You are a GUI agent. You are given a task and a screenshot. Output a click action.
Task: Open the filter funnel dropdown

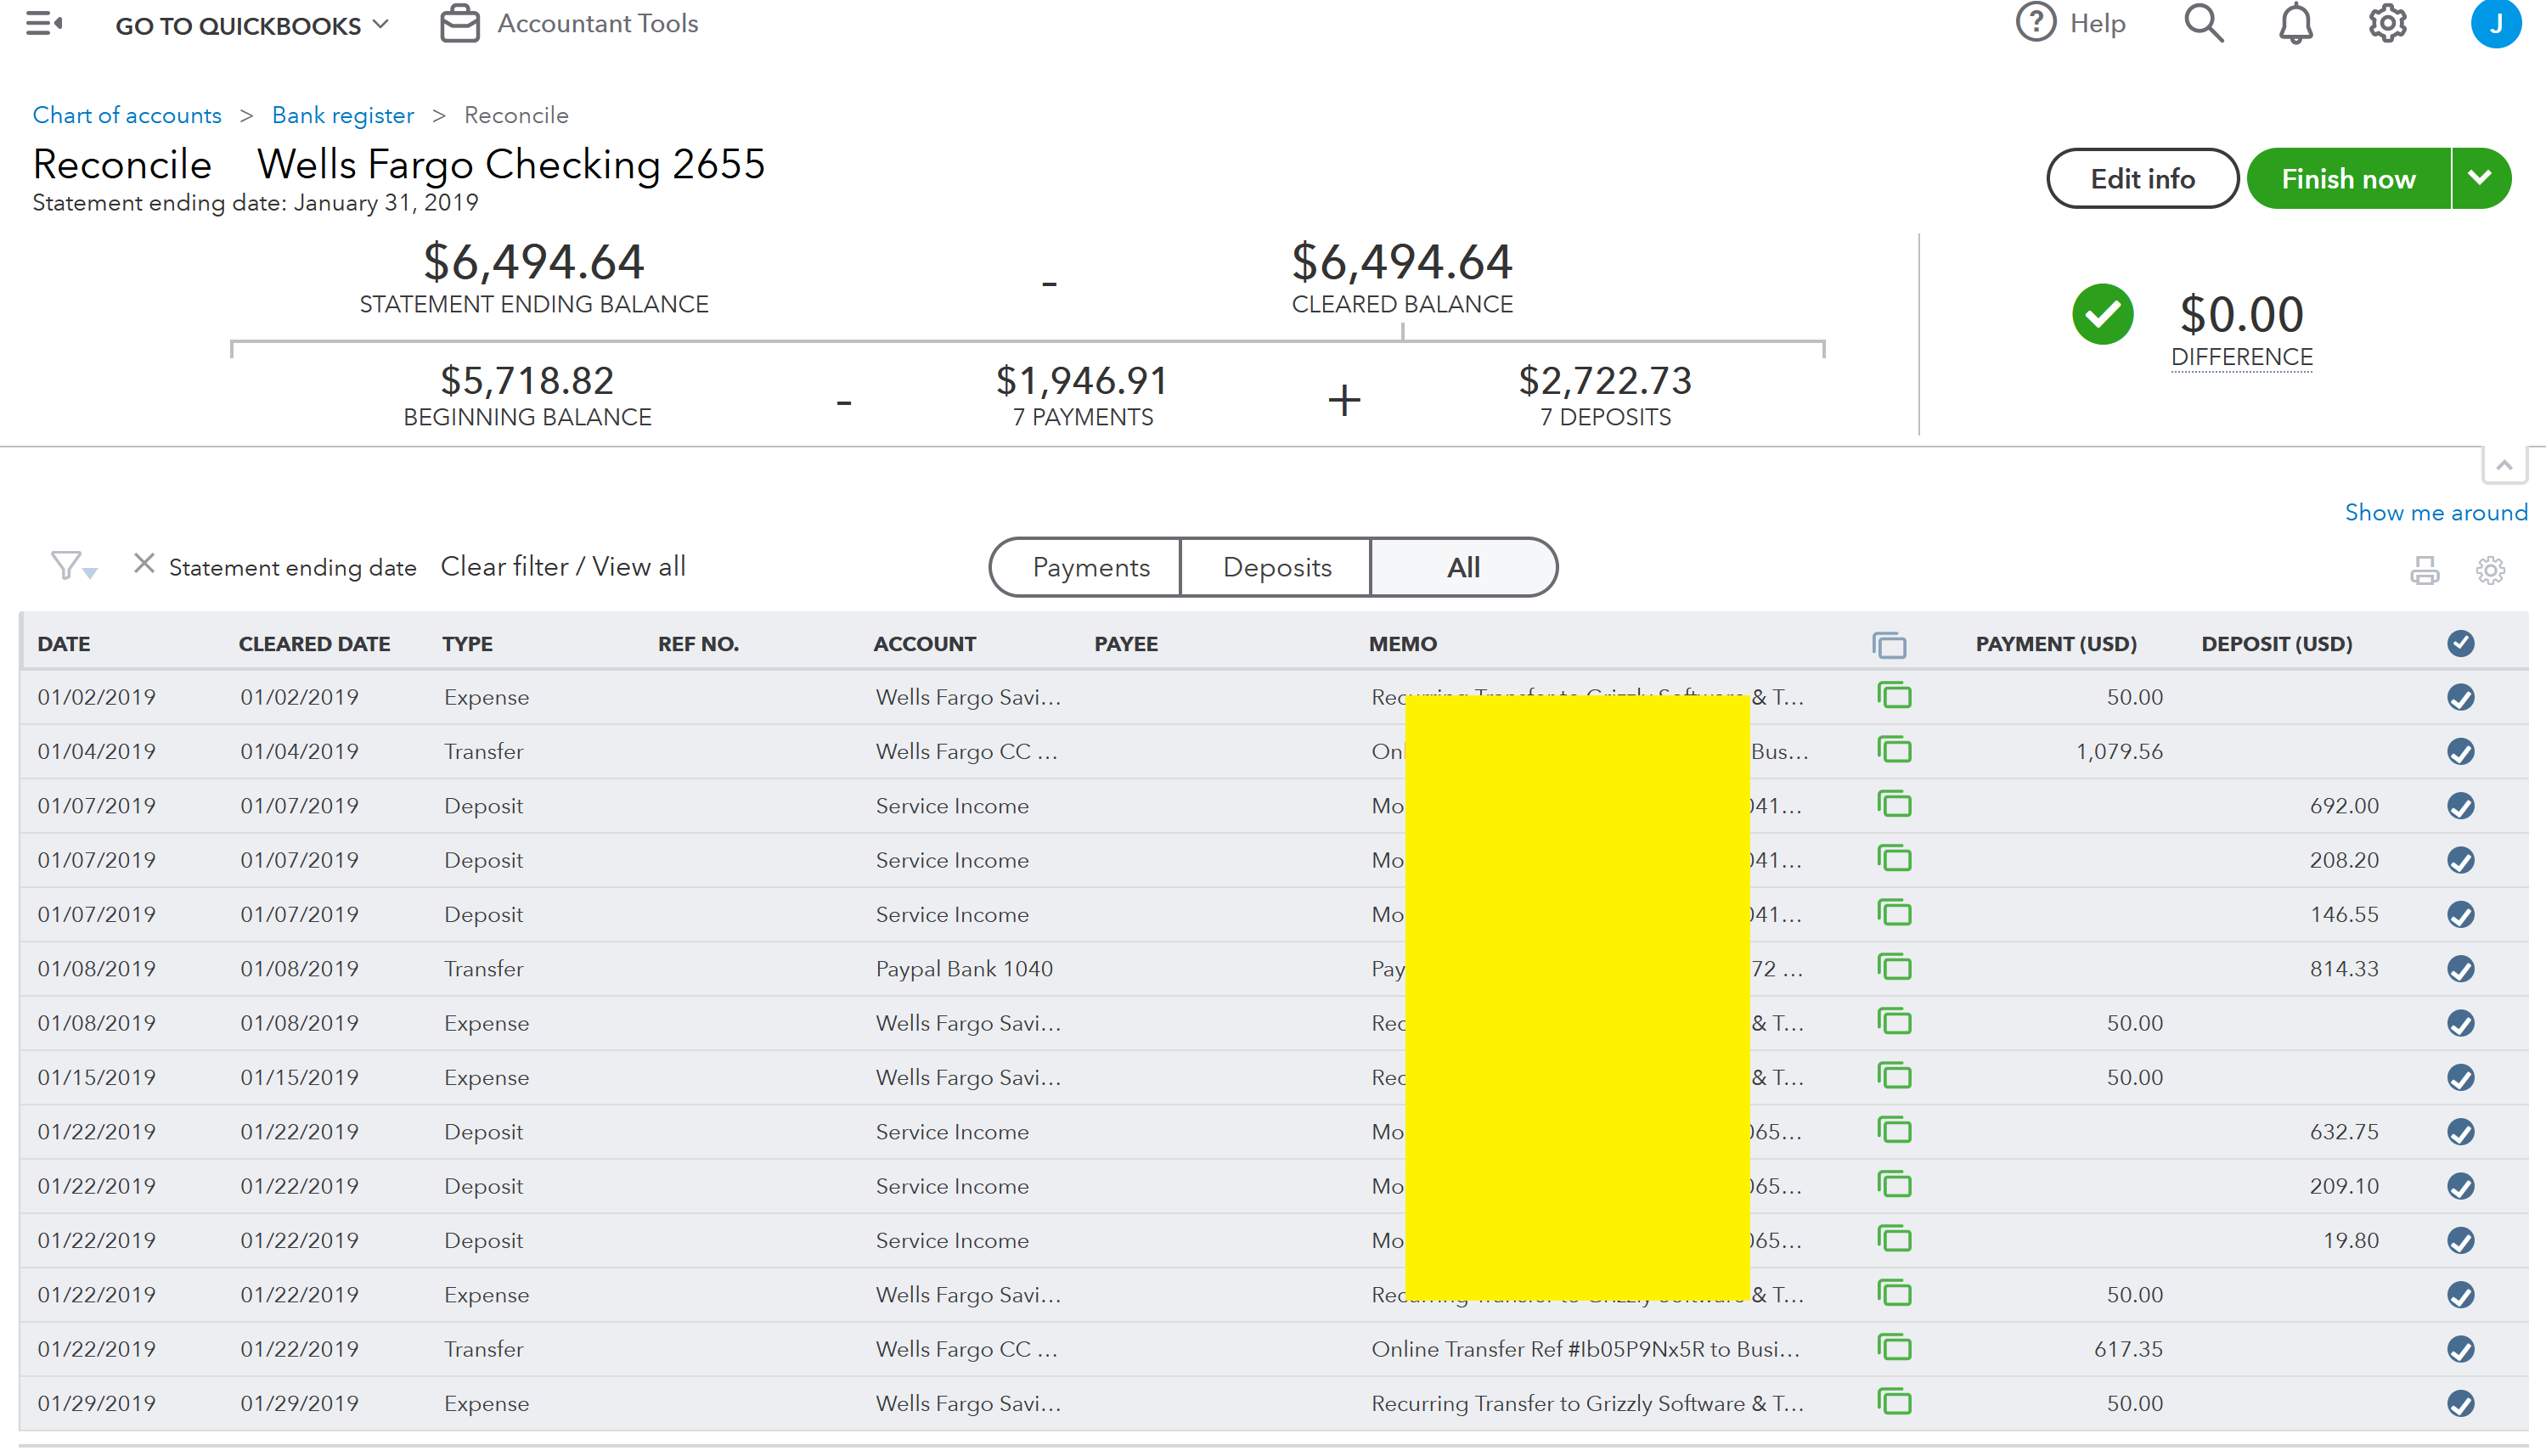tap(72, 567)
